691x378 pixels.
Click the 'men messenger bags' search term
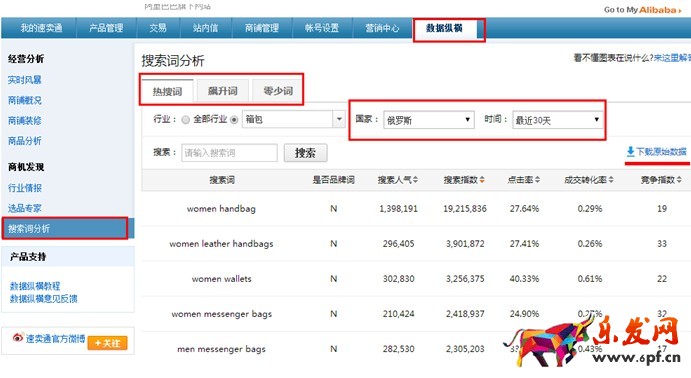point(222,349)
